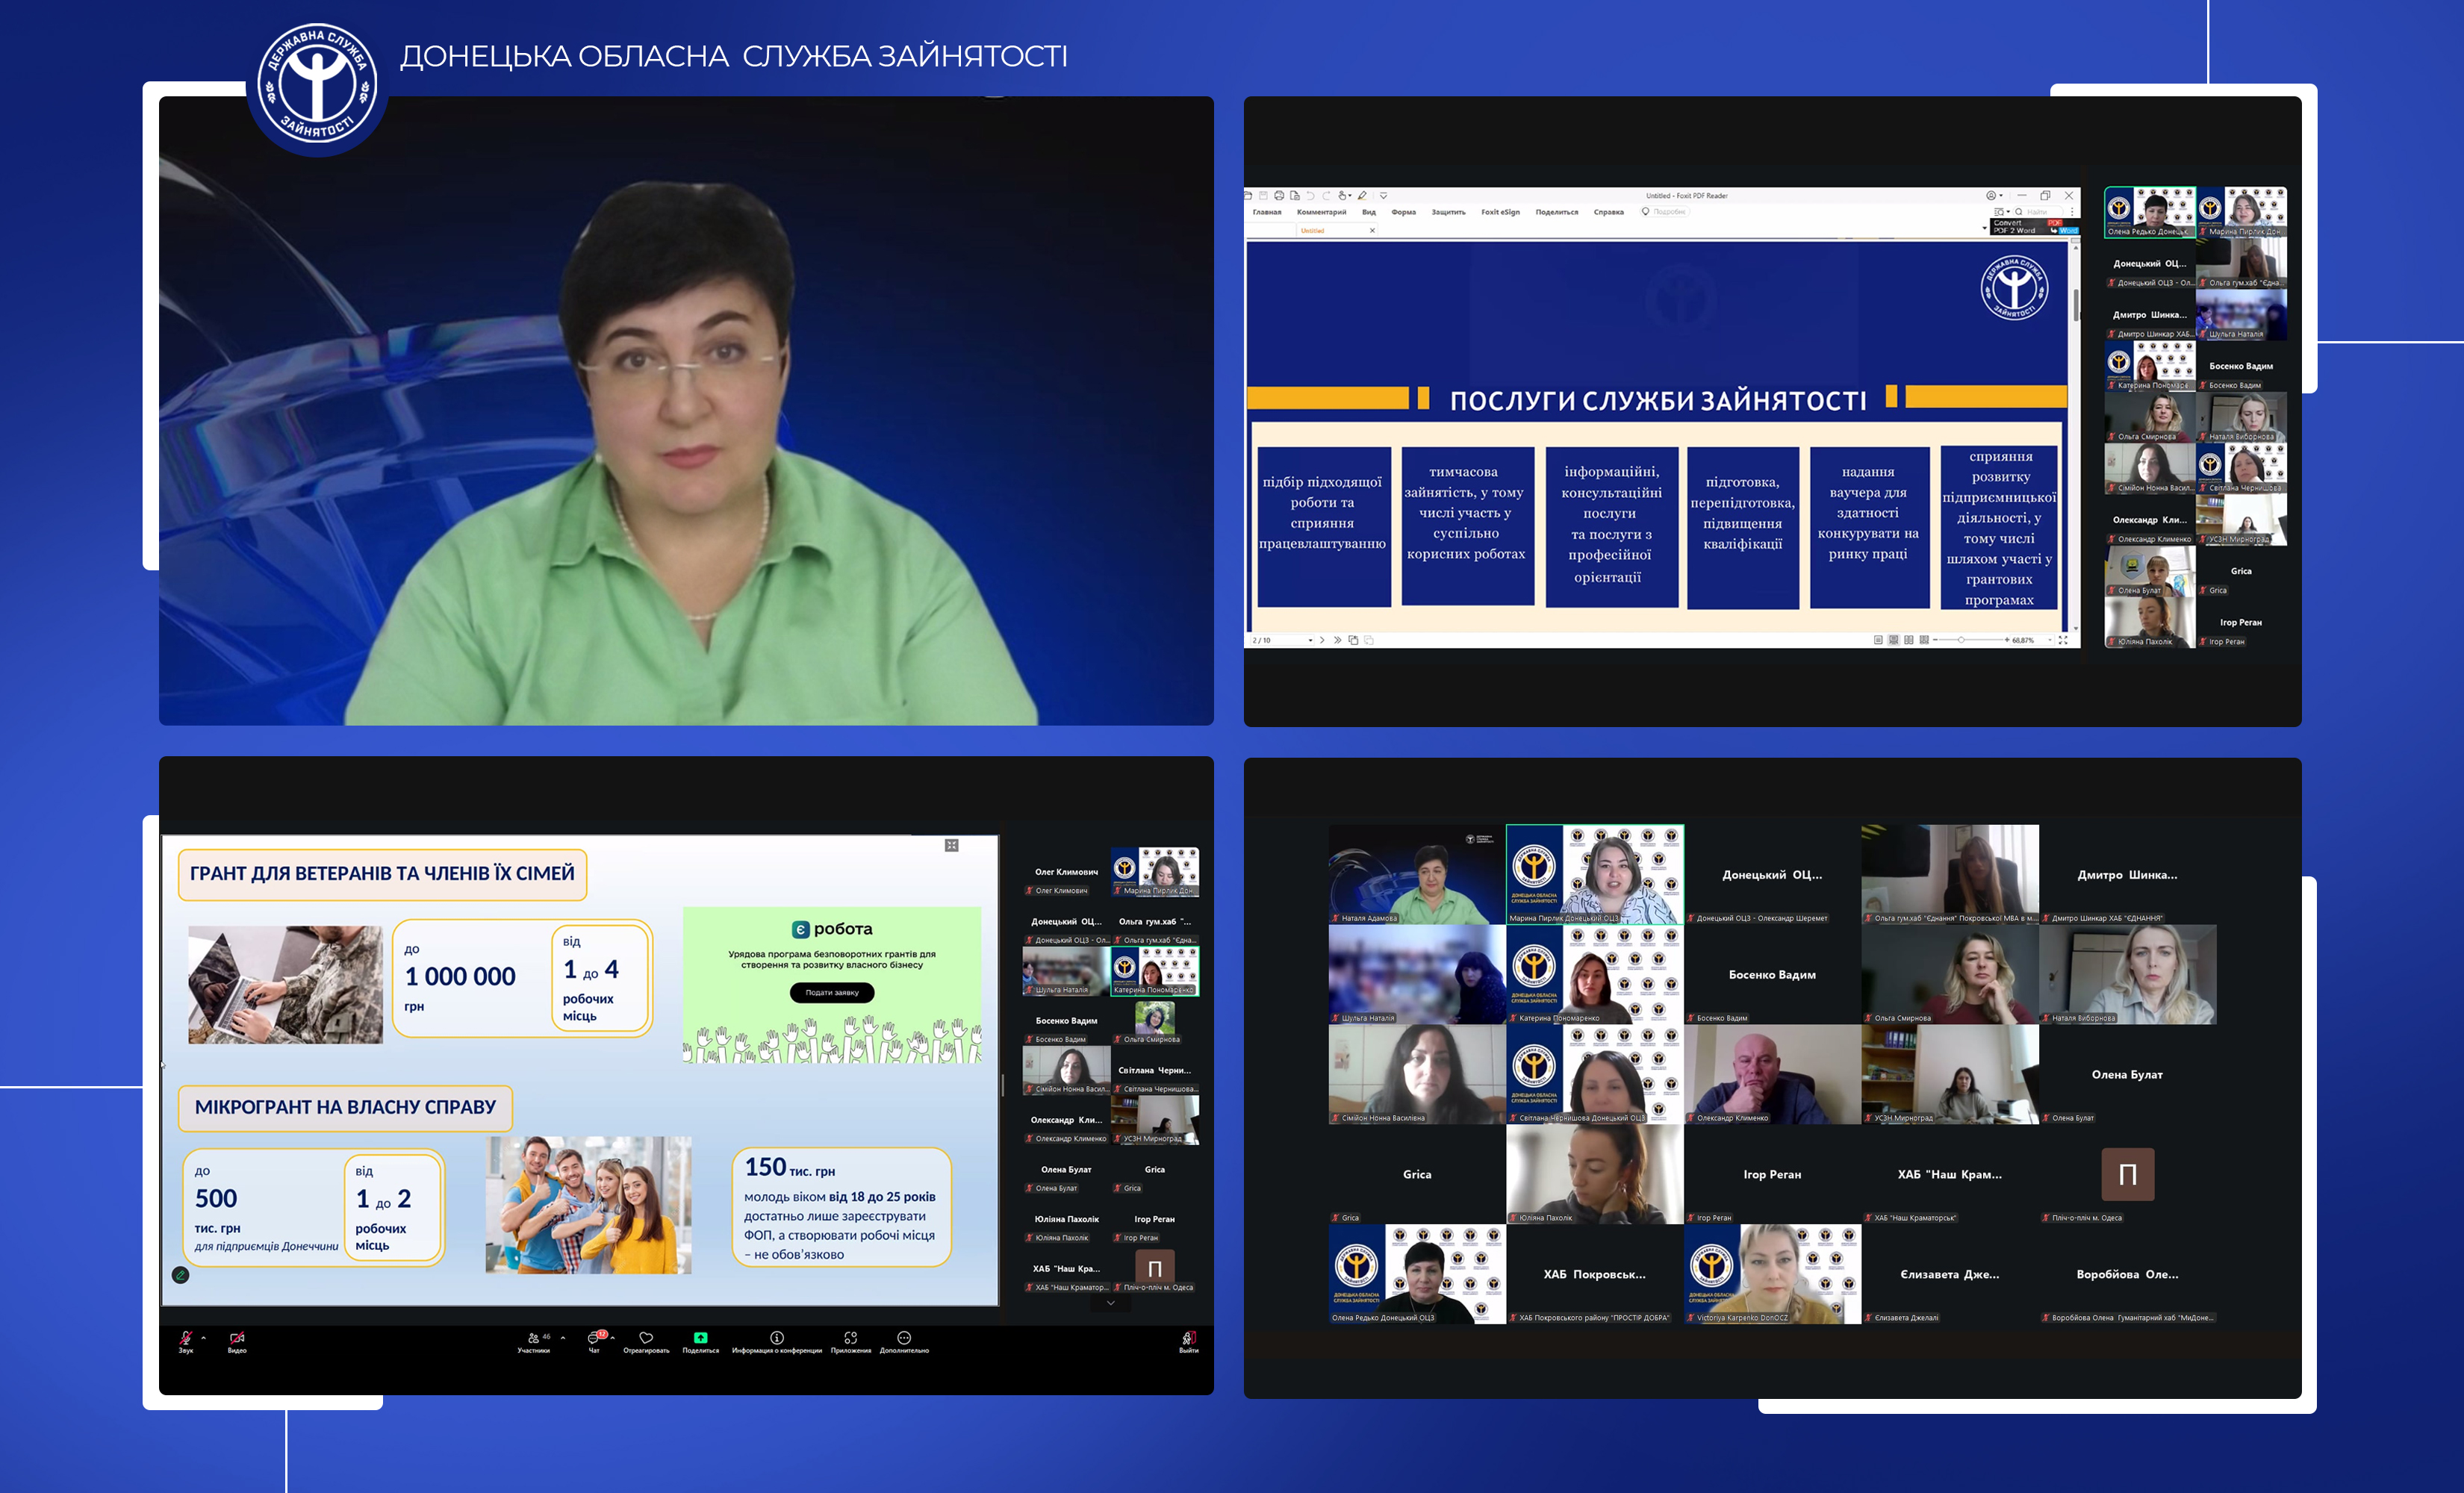Open the Приложения apps icon

click(850, 1338)
